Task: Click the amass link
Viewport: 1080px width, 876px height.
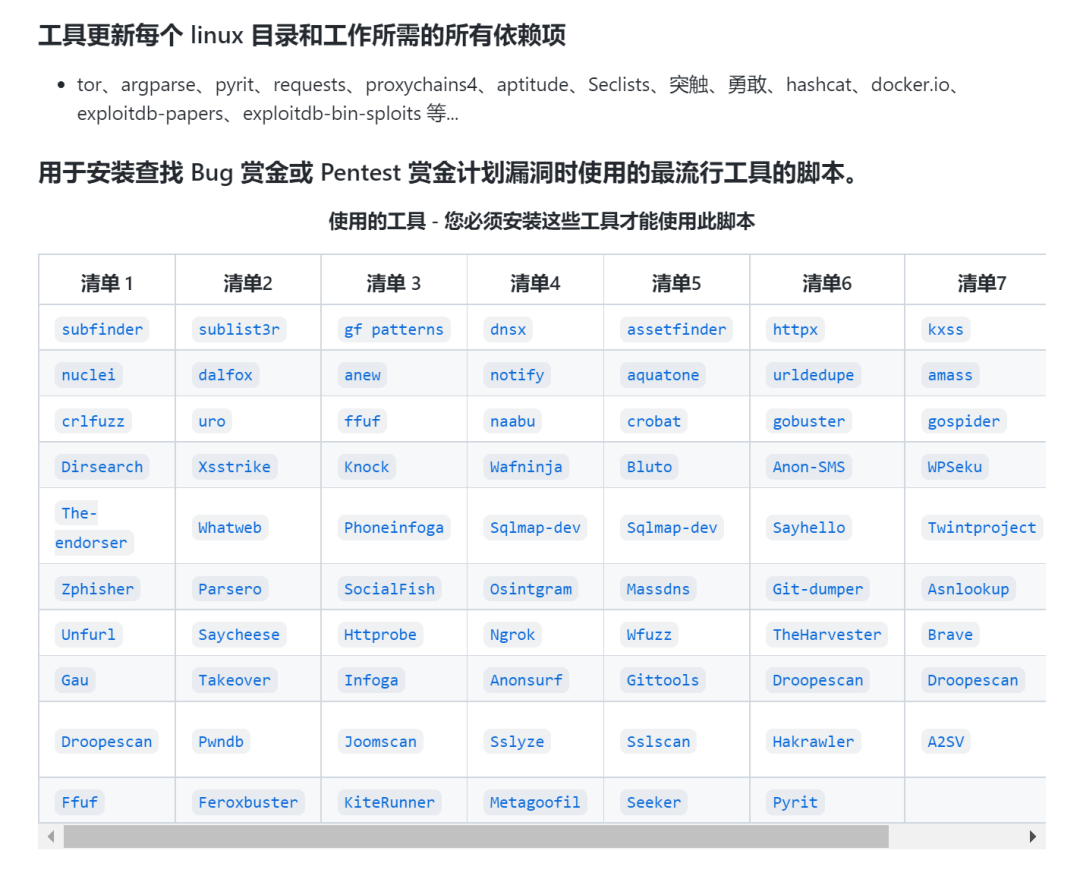Action: coord(950,375)
